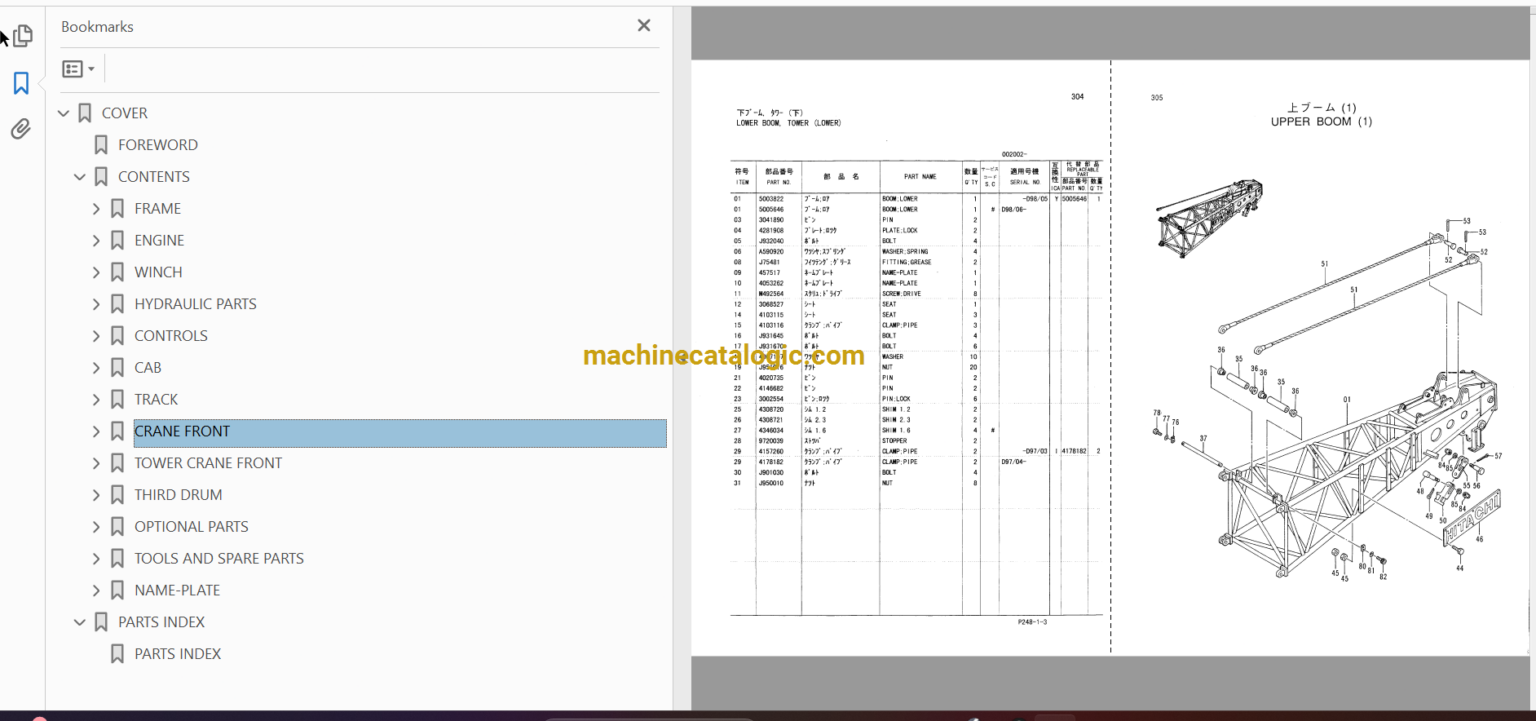Select the NAME-PLATE bookmark
The width and height of the screenshot is (1536, 721).
[x=177, y=590]
